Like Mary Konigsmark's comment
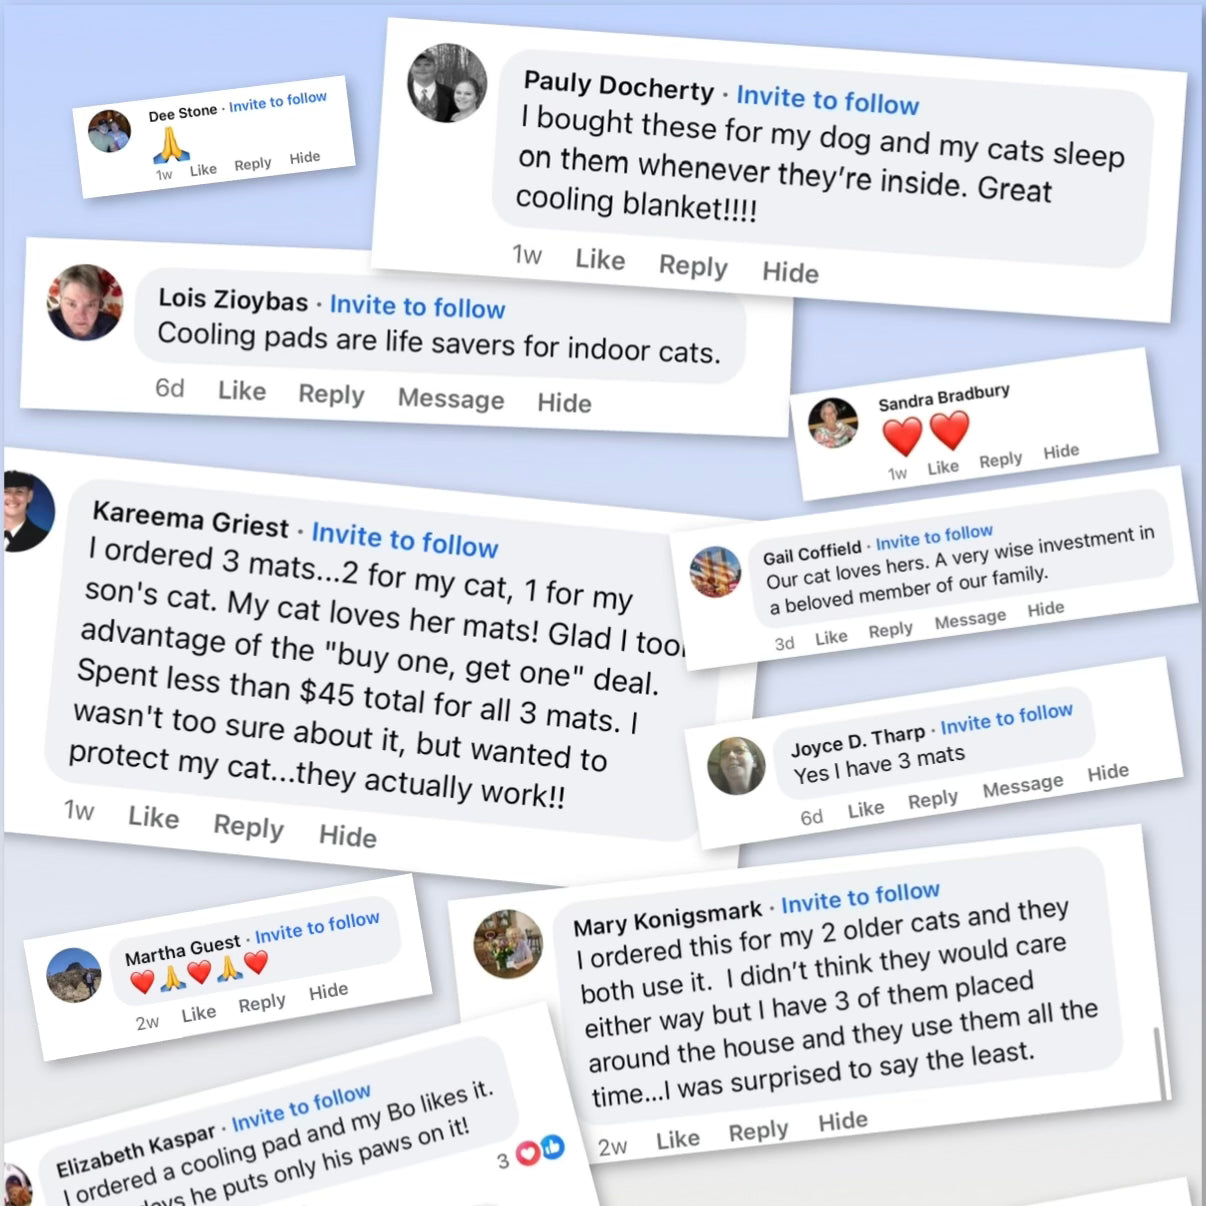The width and height of the screenshot is (1206, 1206). (677, 1139)
